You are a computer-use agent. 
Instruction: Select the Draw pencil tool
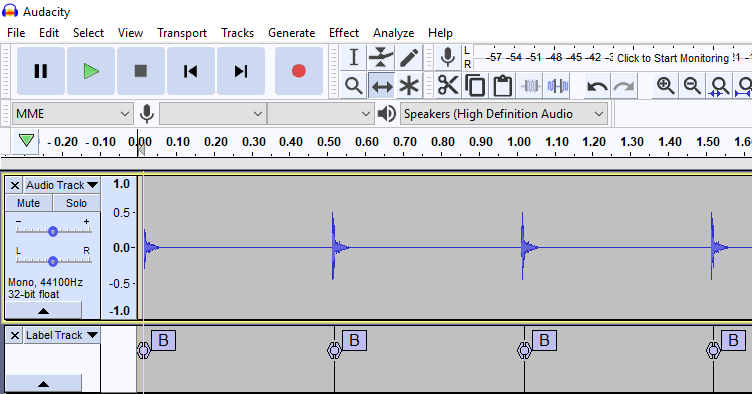click(409, 58)
